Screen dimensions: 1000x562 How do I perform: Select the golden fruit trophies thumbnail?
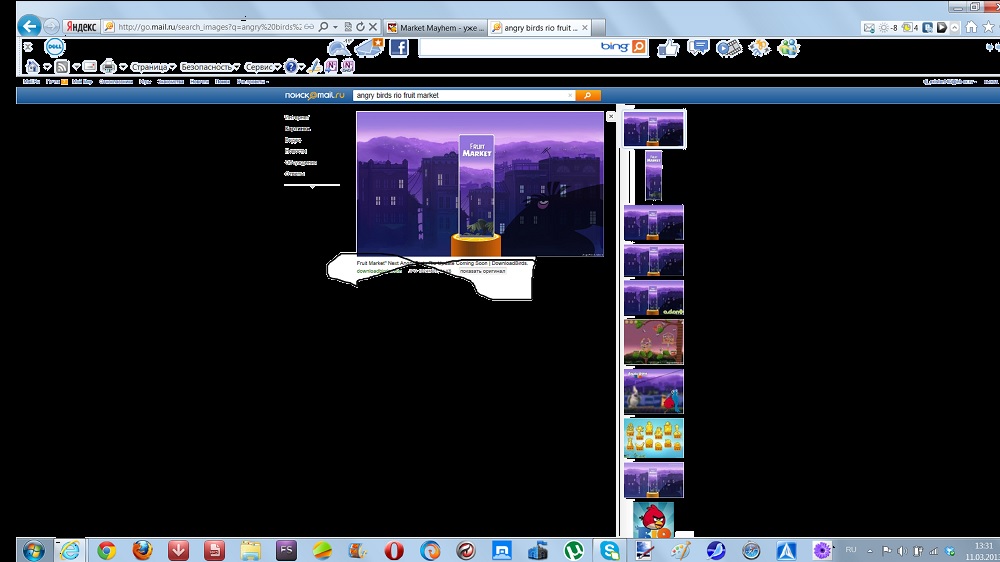[654, 438]
